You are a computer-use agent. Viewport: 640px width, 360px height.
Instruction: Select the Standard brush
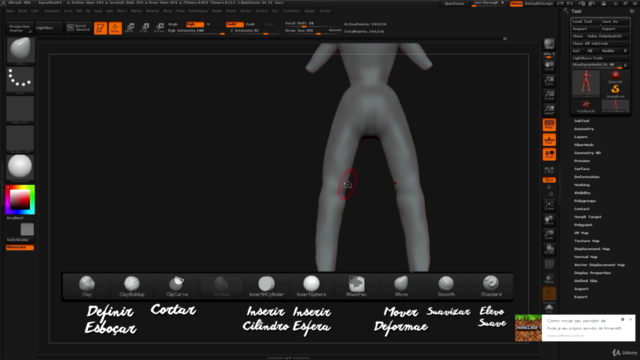[x=491, y=286]
